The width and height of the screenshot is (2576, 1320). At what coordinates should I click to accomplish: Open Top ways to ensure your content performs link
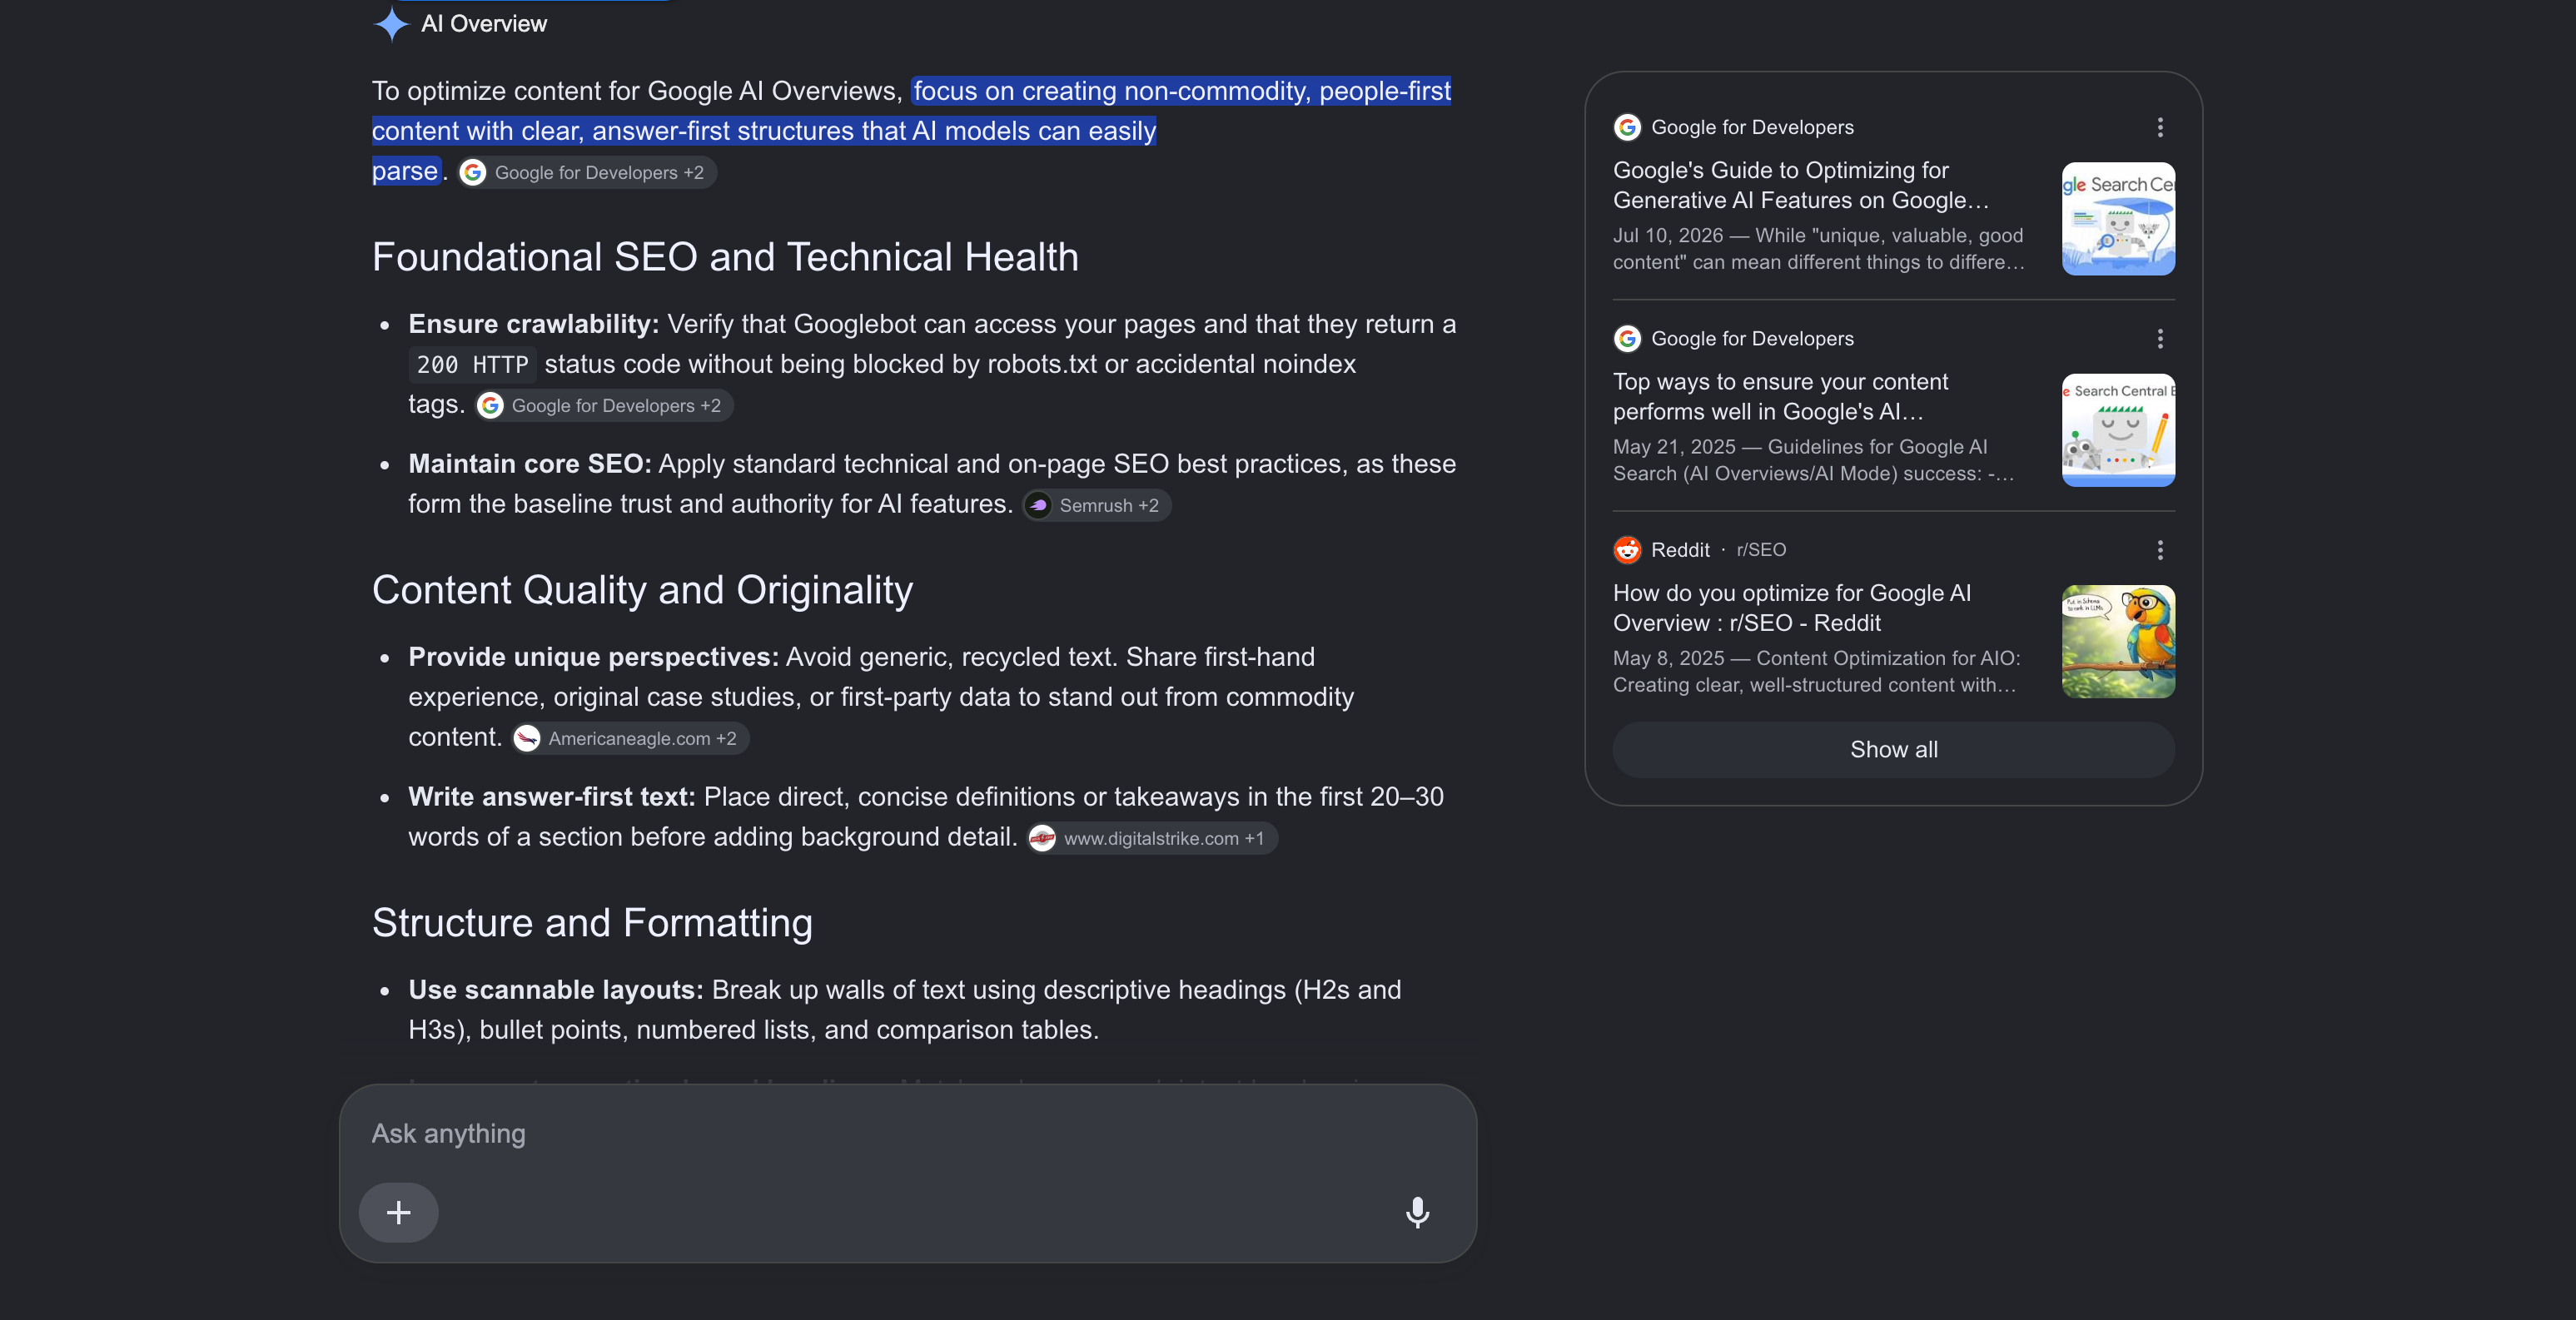1781,396
